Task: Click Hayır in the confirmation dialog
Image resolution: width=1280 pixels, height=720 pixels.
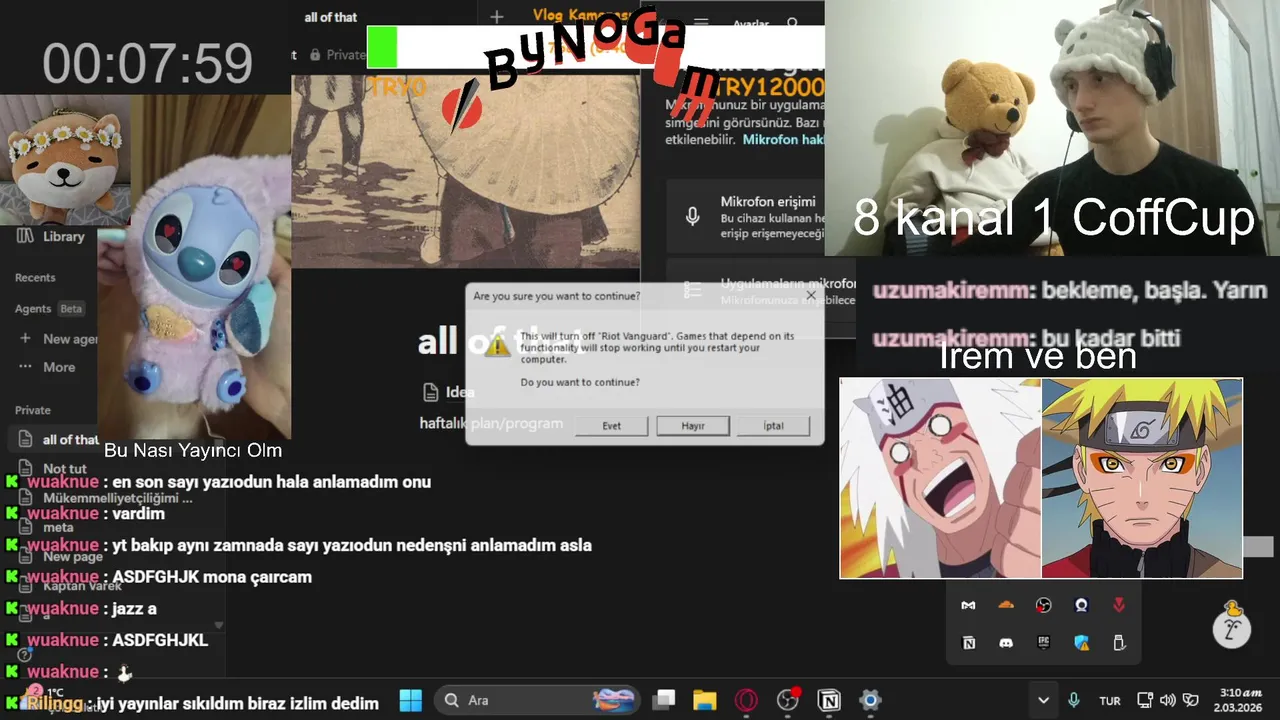Action: click(x=693, y=425)
